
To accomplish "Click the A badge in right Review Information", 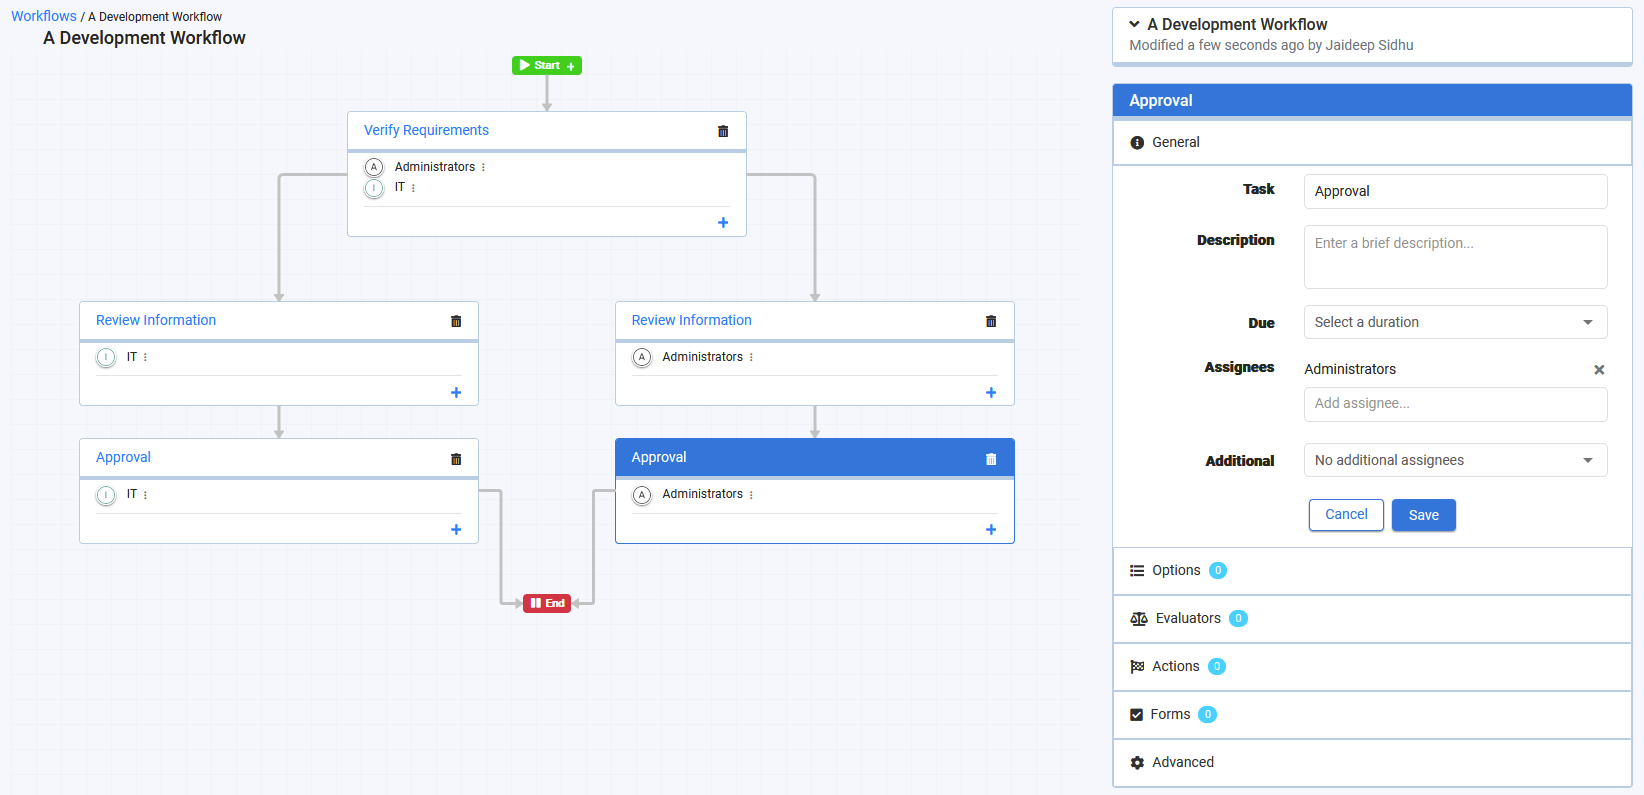I will pos(642,357).
